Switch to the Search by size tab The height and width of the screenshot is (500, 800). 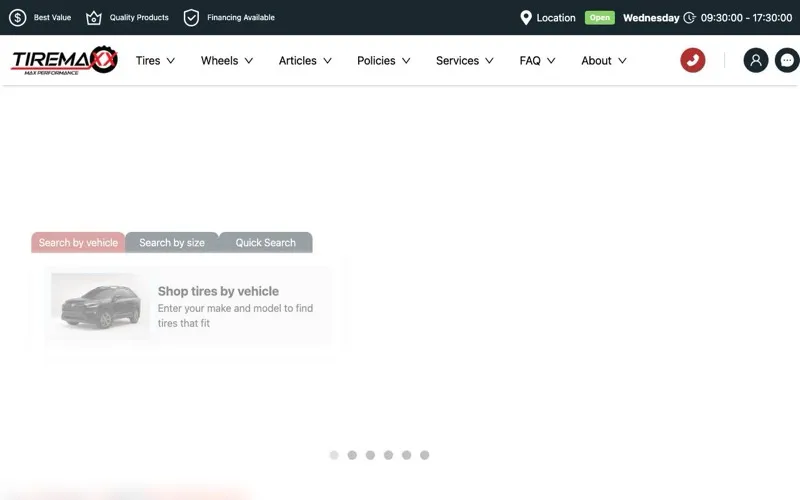point(172,242)
